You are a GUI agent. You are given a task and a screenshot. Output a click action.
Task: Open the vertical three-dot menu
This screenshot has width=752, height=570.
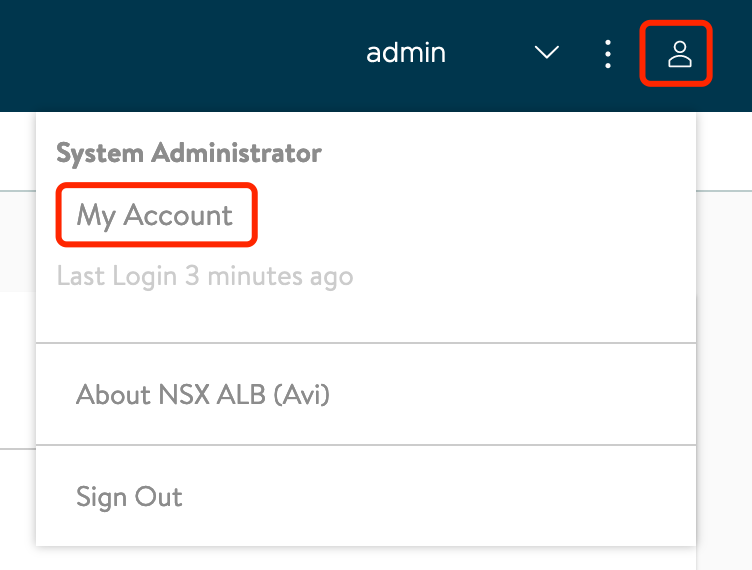(x=608, y=54)
